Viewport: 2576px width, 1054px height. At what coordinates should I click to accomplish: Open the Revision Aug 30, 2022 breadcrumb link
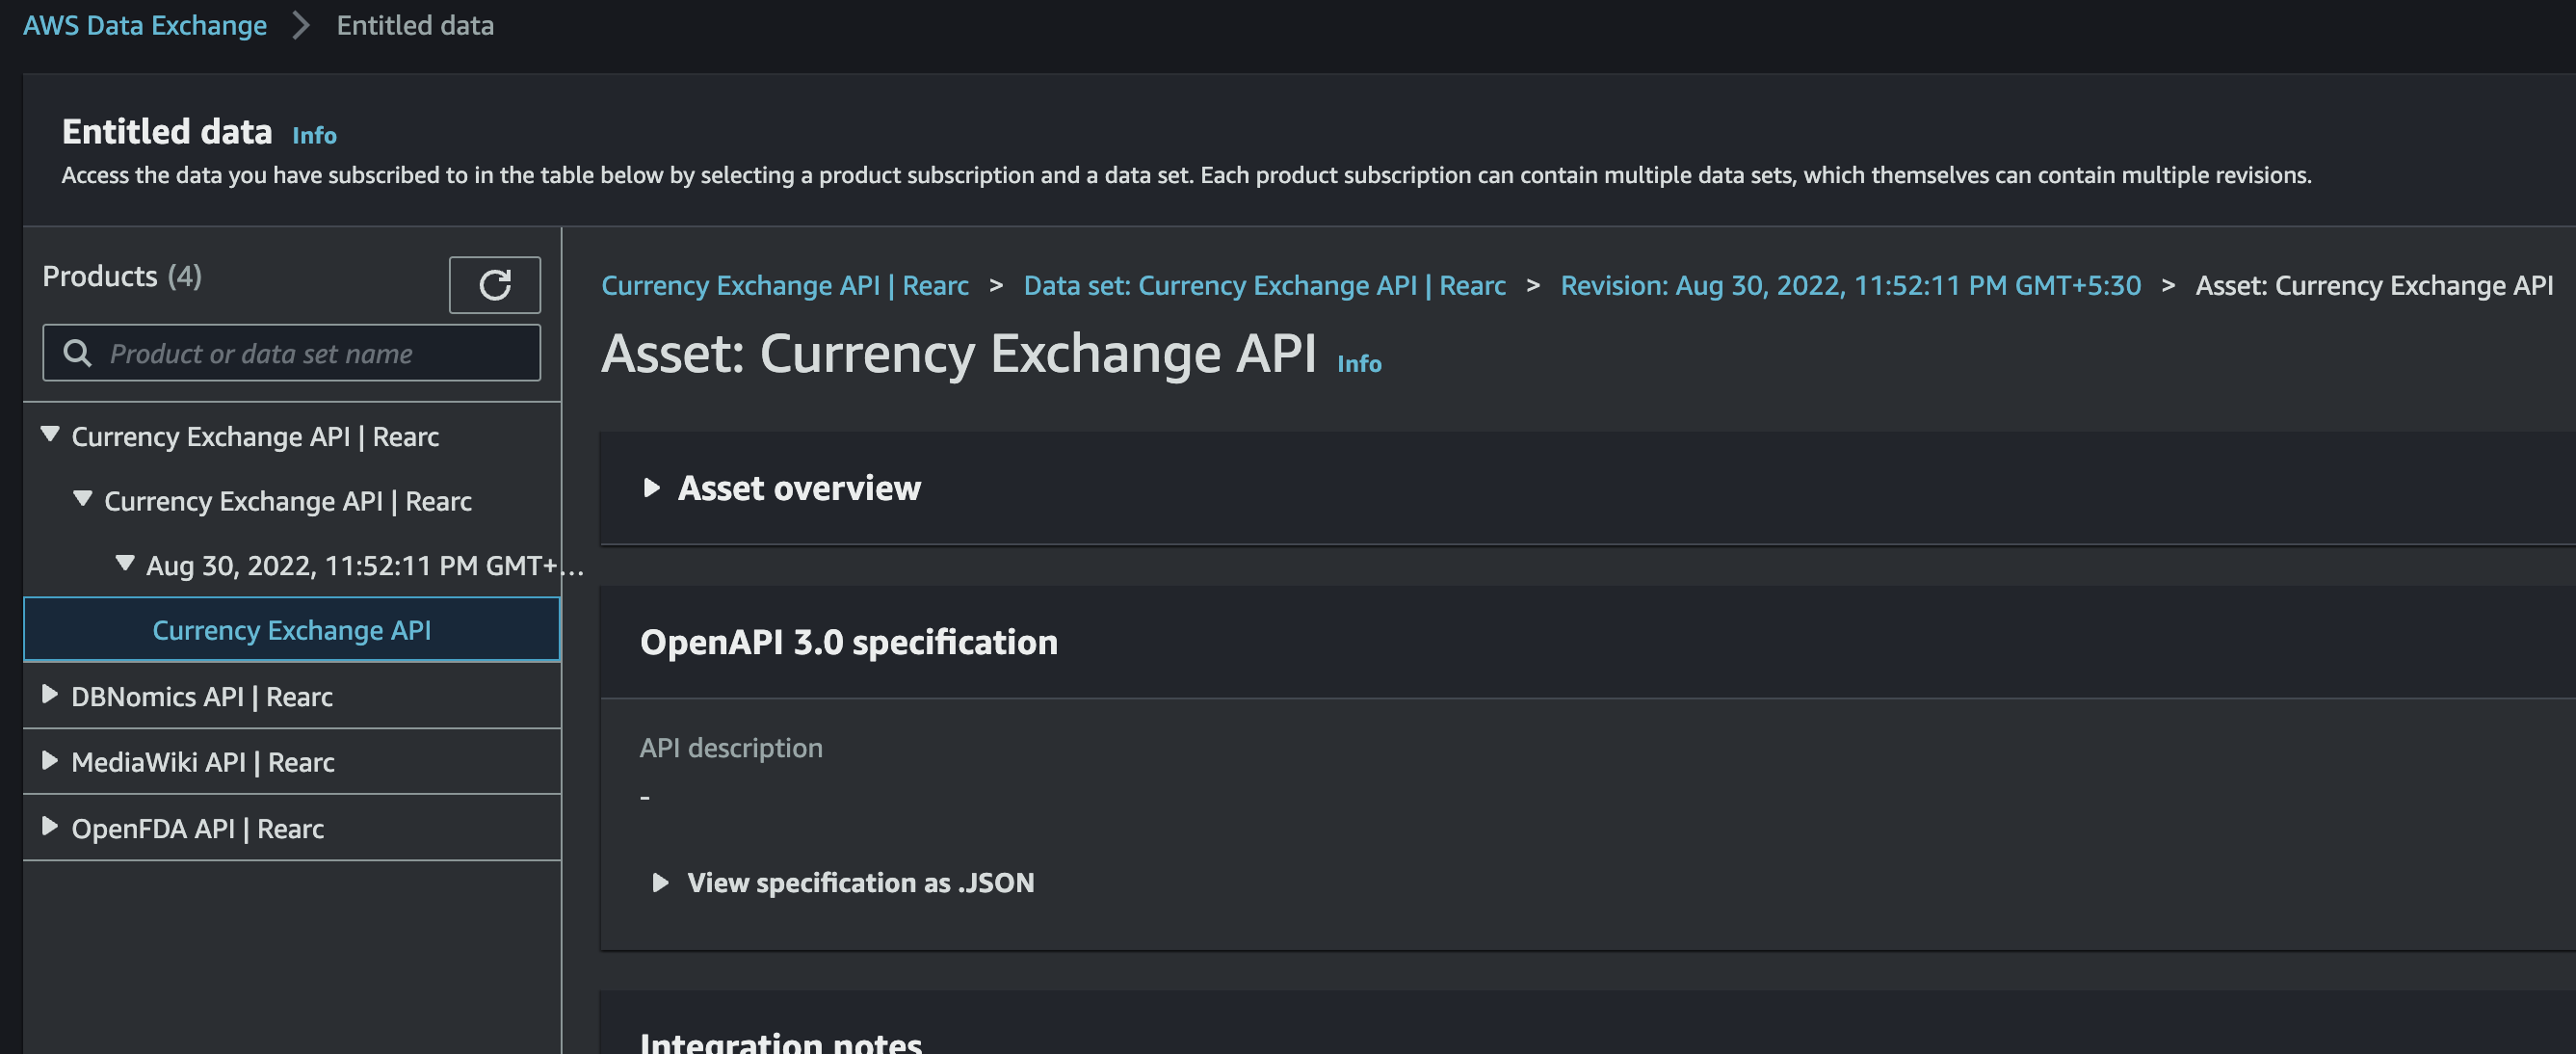[x=1849, y=285]
